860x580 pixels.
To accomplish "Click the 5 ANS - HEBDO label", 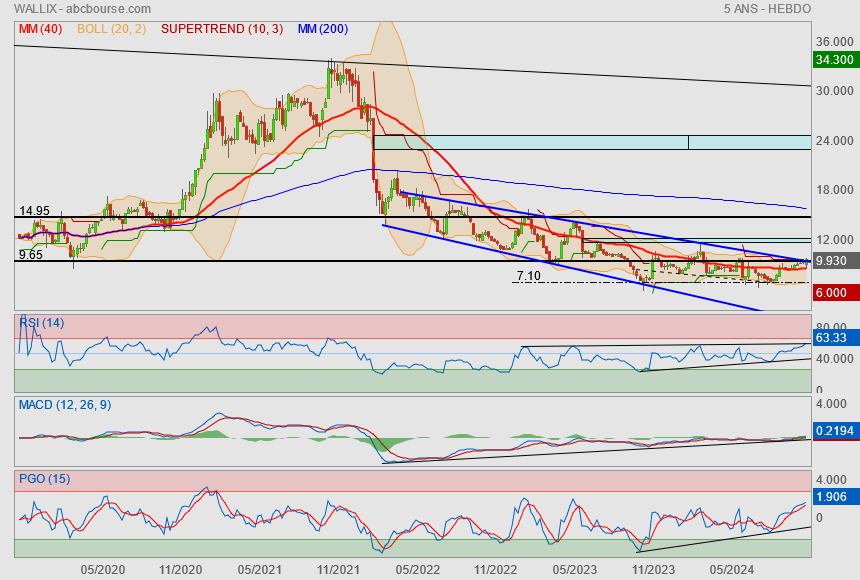I will coord(767,9).
